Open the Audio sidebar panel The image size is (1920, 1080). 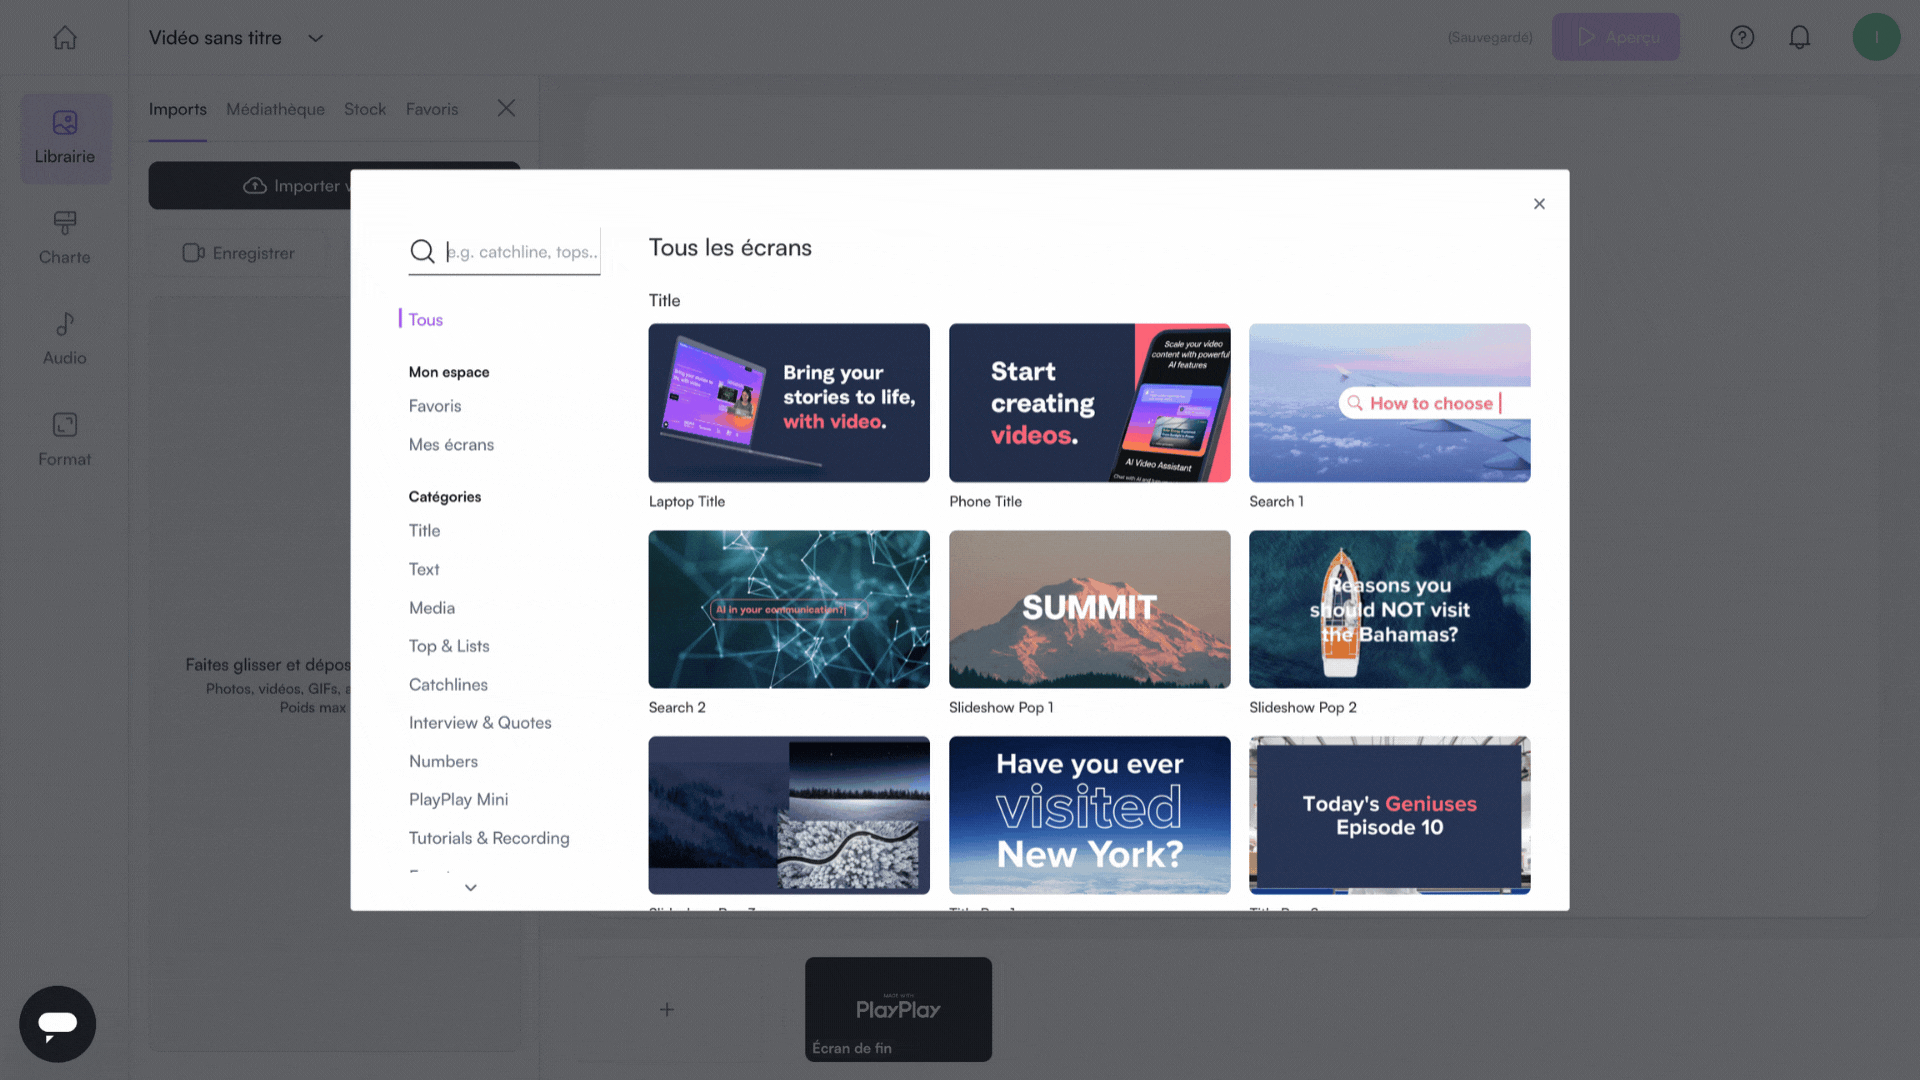tap(65, 339)
